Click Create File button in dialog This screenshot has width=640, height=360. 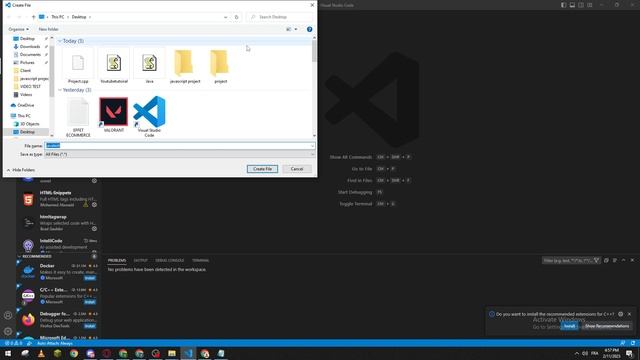pyautogui.click(x=262, y=169)
